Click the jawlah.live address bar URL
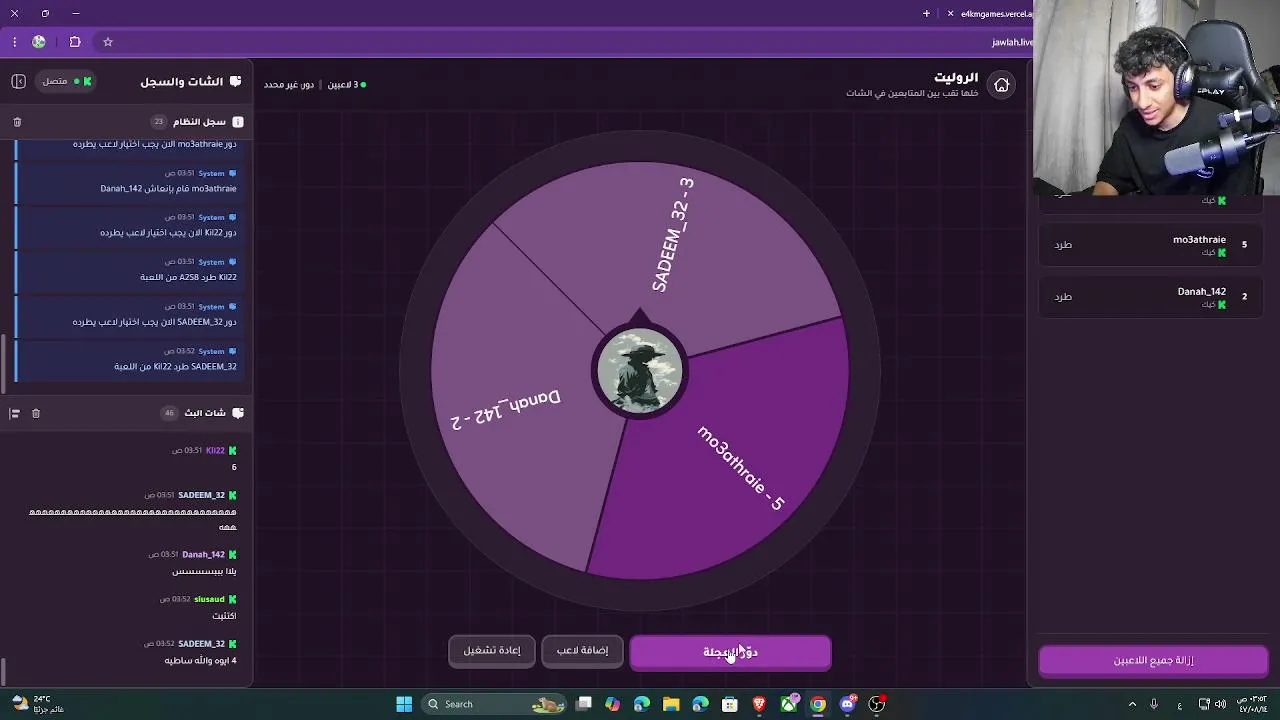The width and height of the screenshot is (1280, 720). tap(1012, 42)
